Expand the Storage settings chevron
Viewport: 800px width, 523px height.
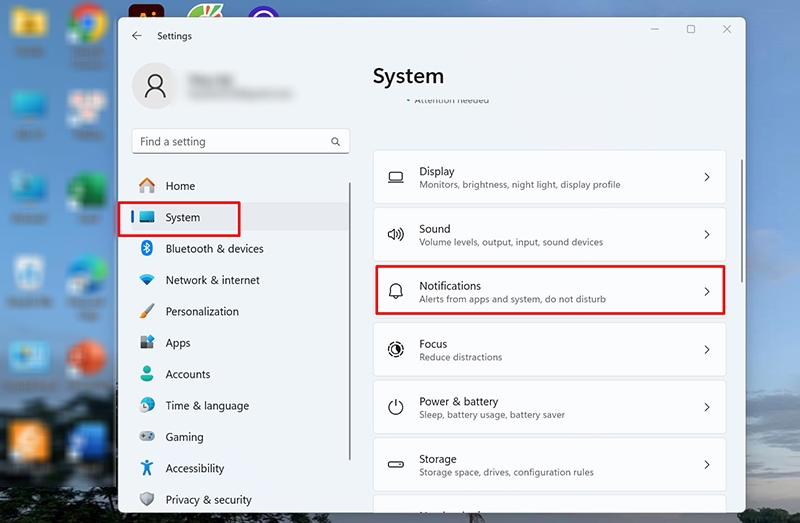pos(707,465)
